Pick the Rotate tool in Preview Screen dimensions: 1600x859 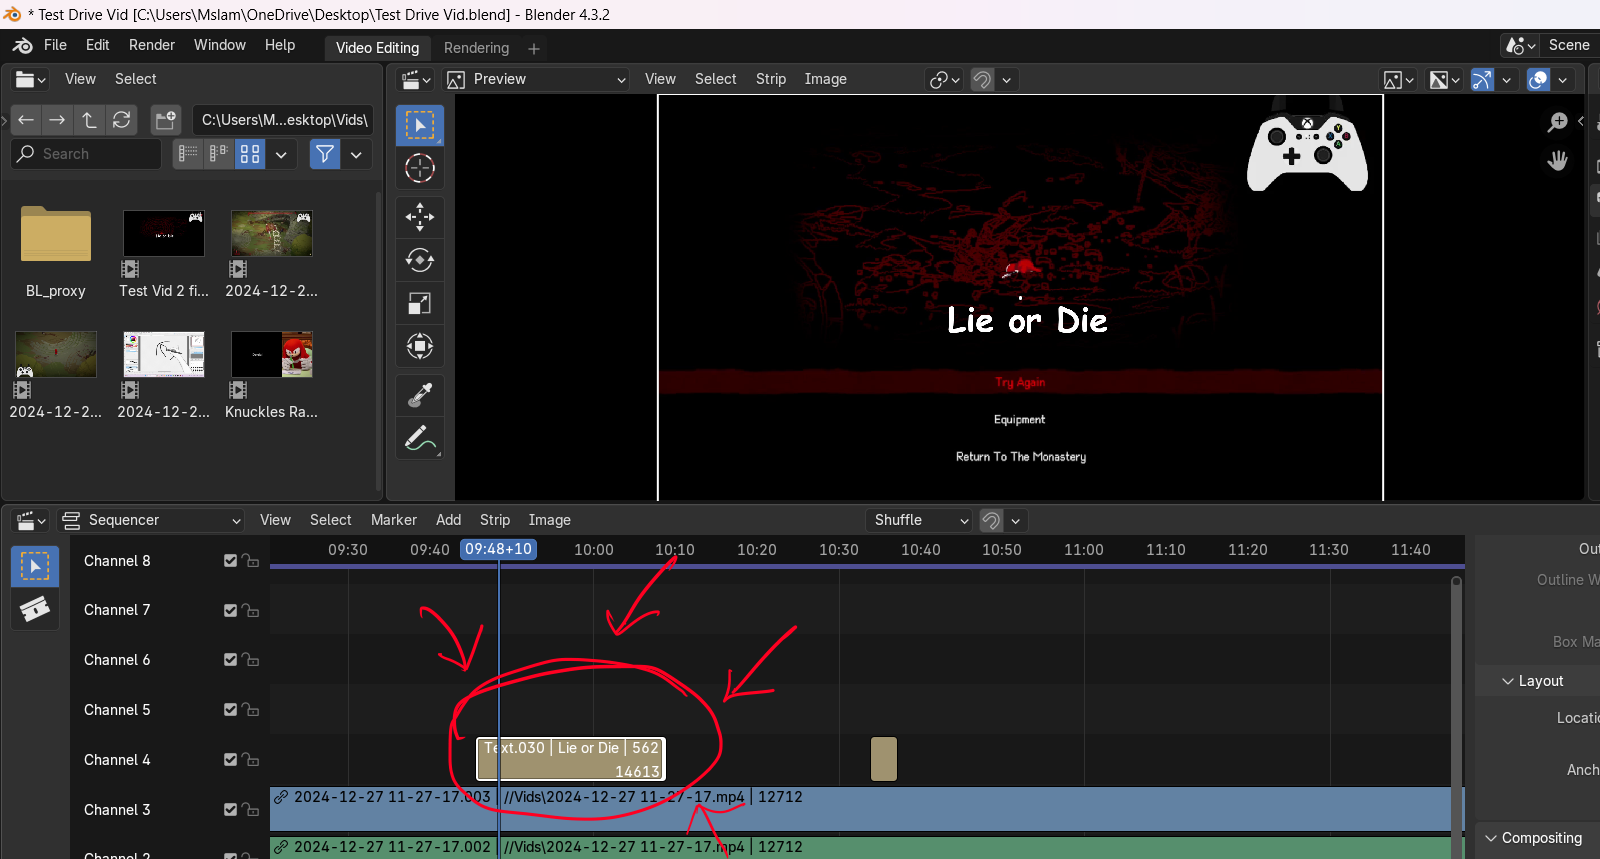point(420,260)
